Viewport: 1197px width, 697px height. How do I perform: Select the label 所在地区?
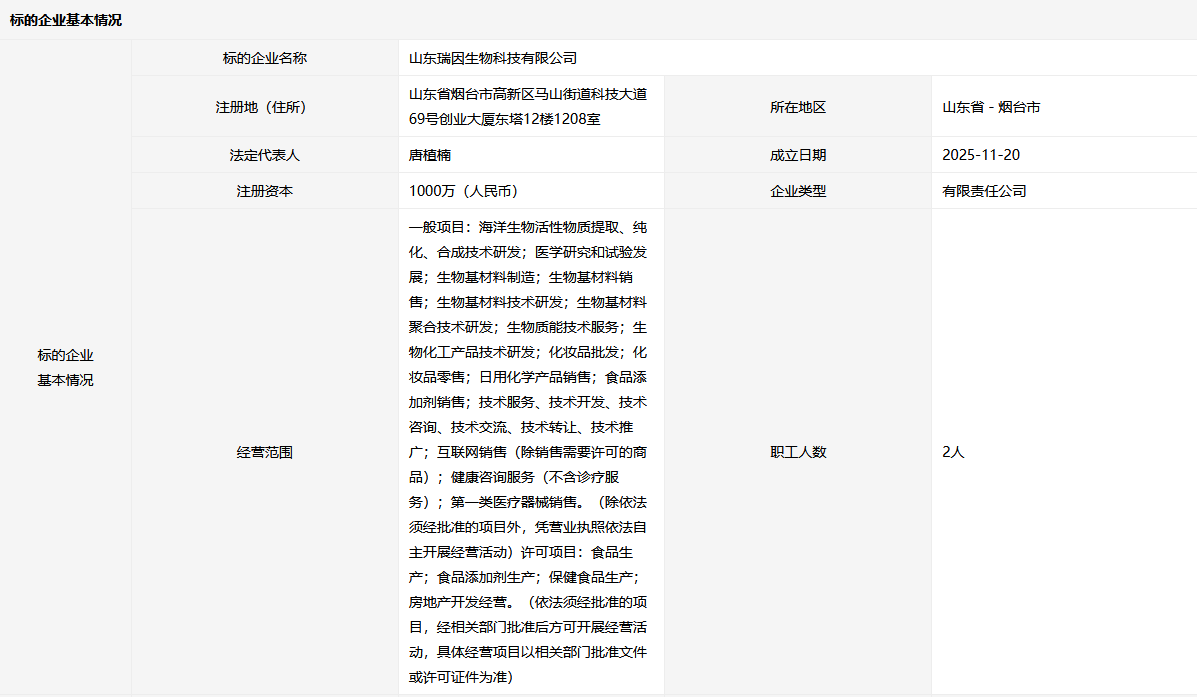tap(798, 107)
